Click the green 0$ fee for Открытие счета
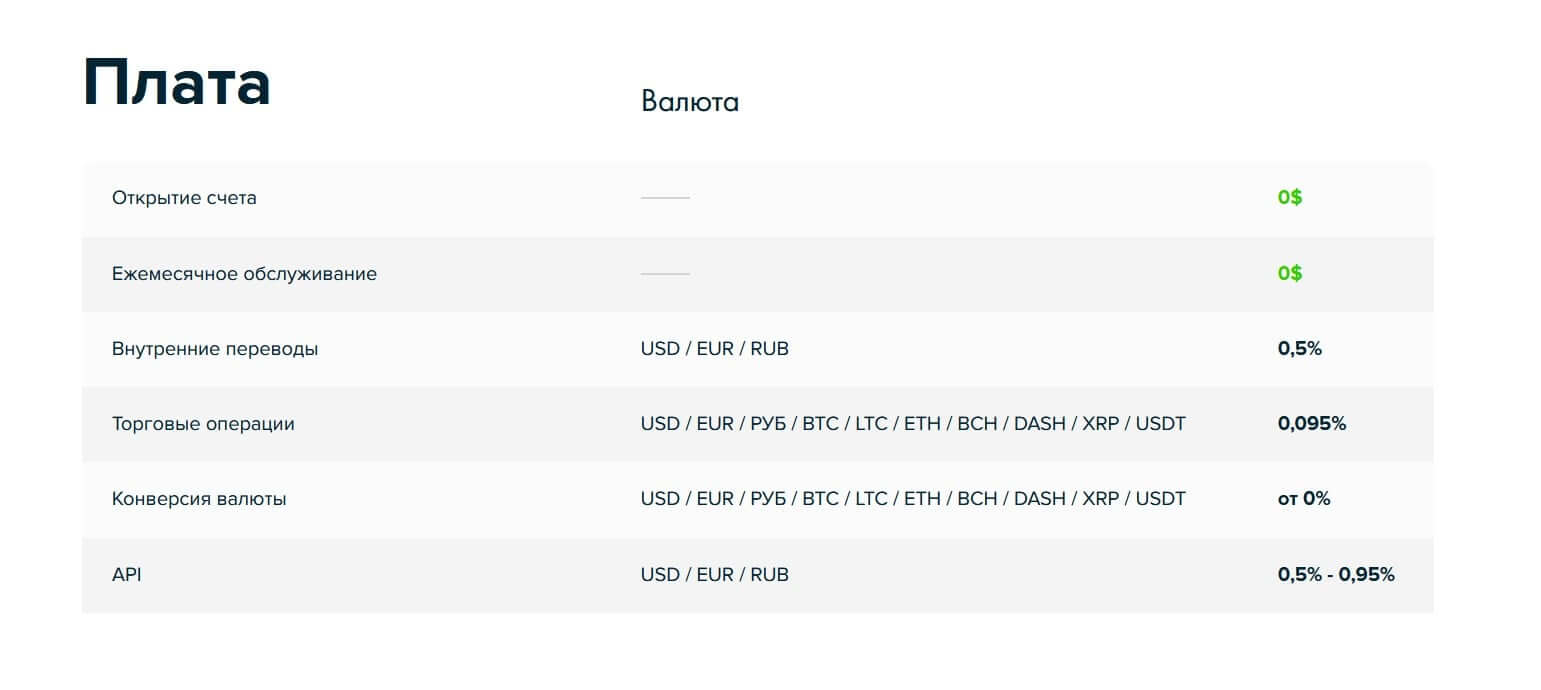The height and width of the screenshot is (690, 1541). [1290, 198]
